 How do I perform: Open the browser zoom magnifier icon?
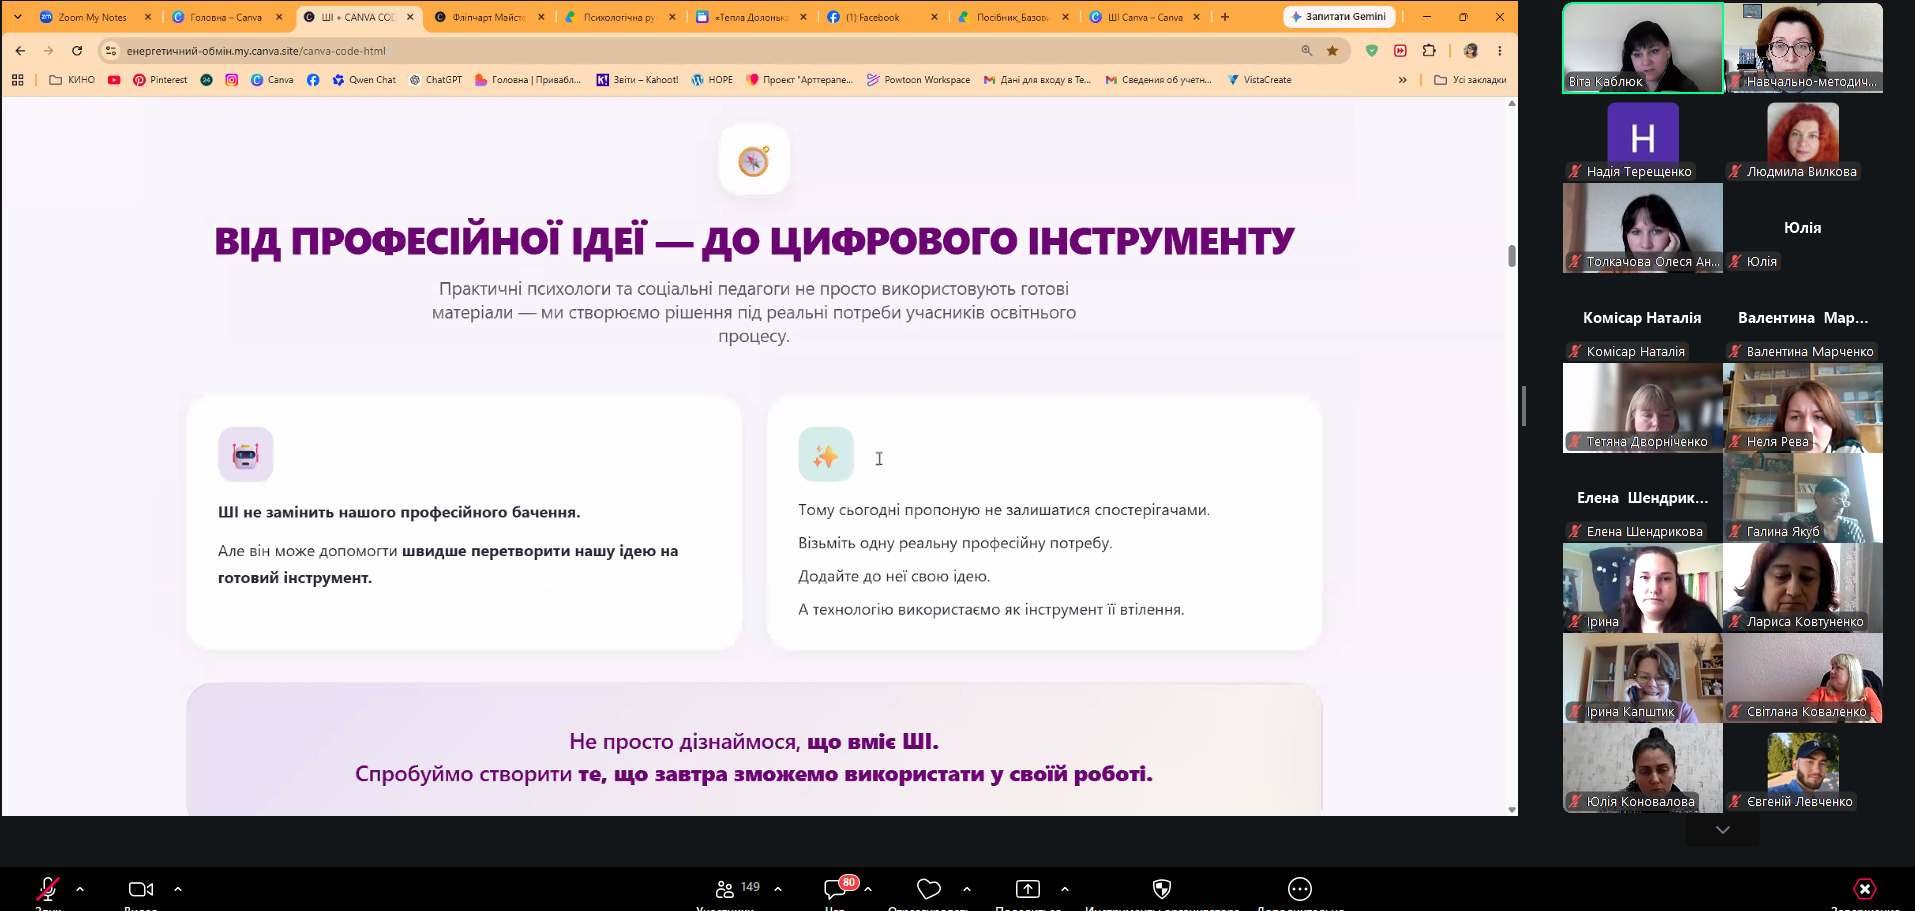[x=1306, y=50]
